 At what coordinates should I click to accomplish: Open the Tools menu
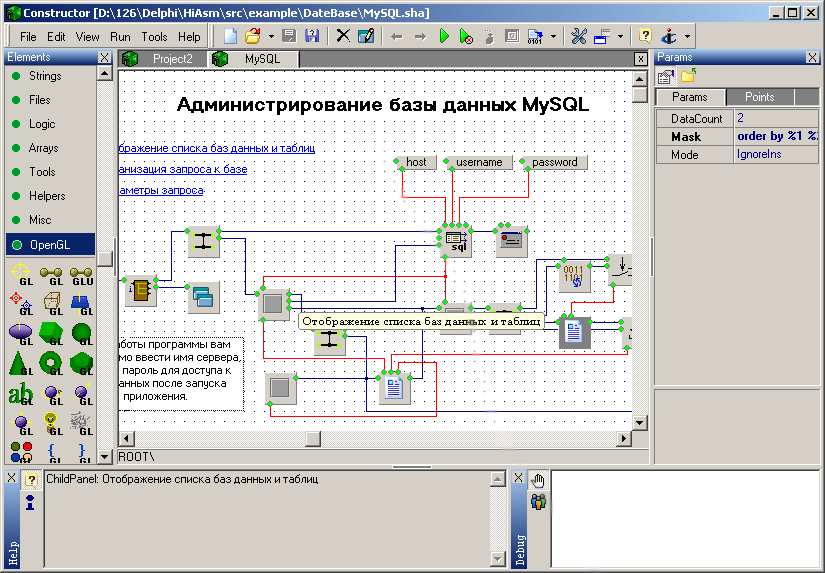(154, 36)
